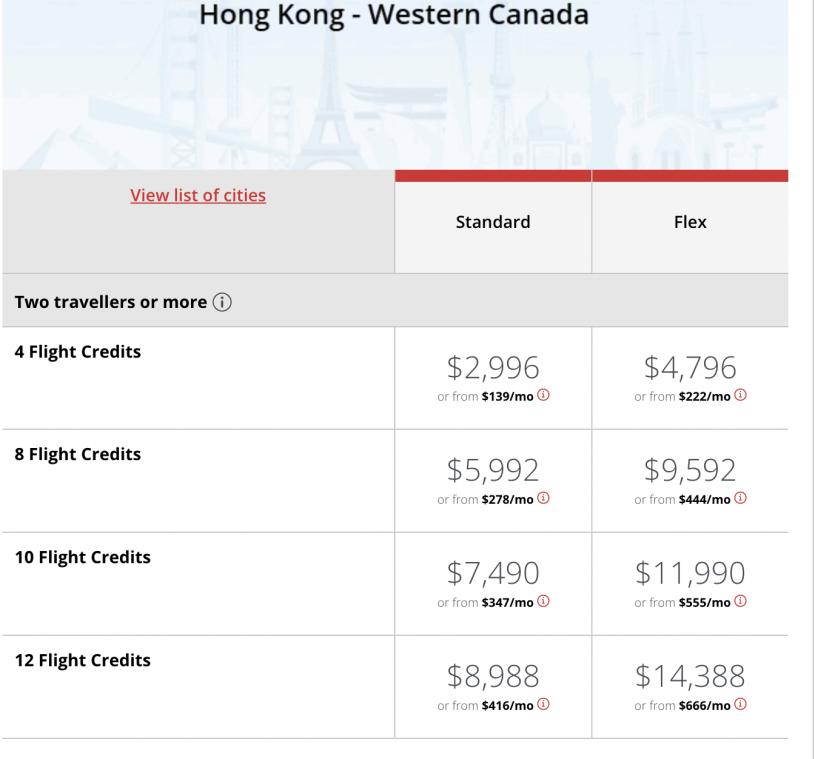The image size is (815, 759).
Task: Click info icon next to $555/mo
Action: (742, 601)
